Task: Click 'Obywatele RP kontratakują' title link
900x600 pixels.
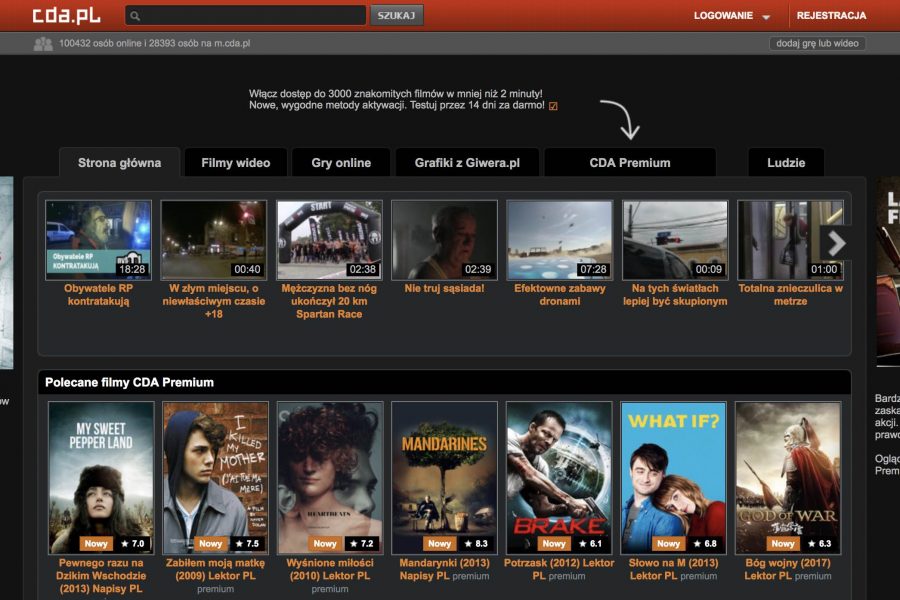Action: click(98, 295)
